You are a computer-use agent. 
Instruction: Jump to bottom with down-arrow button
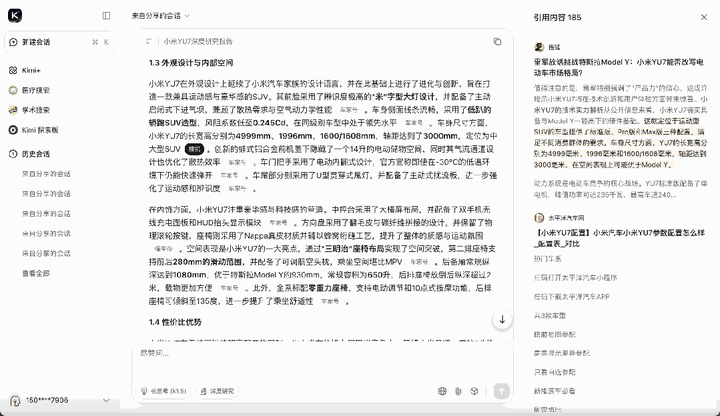(x=502, y=320)
